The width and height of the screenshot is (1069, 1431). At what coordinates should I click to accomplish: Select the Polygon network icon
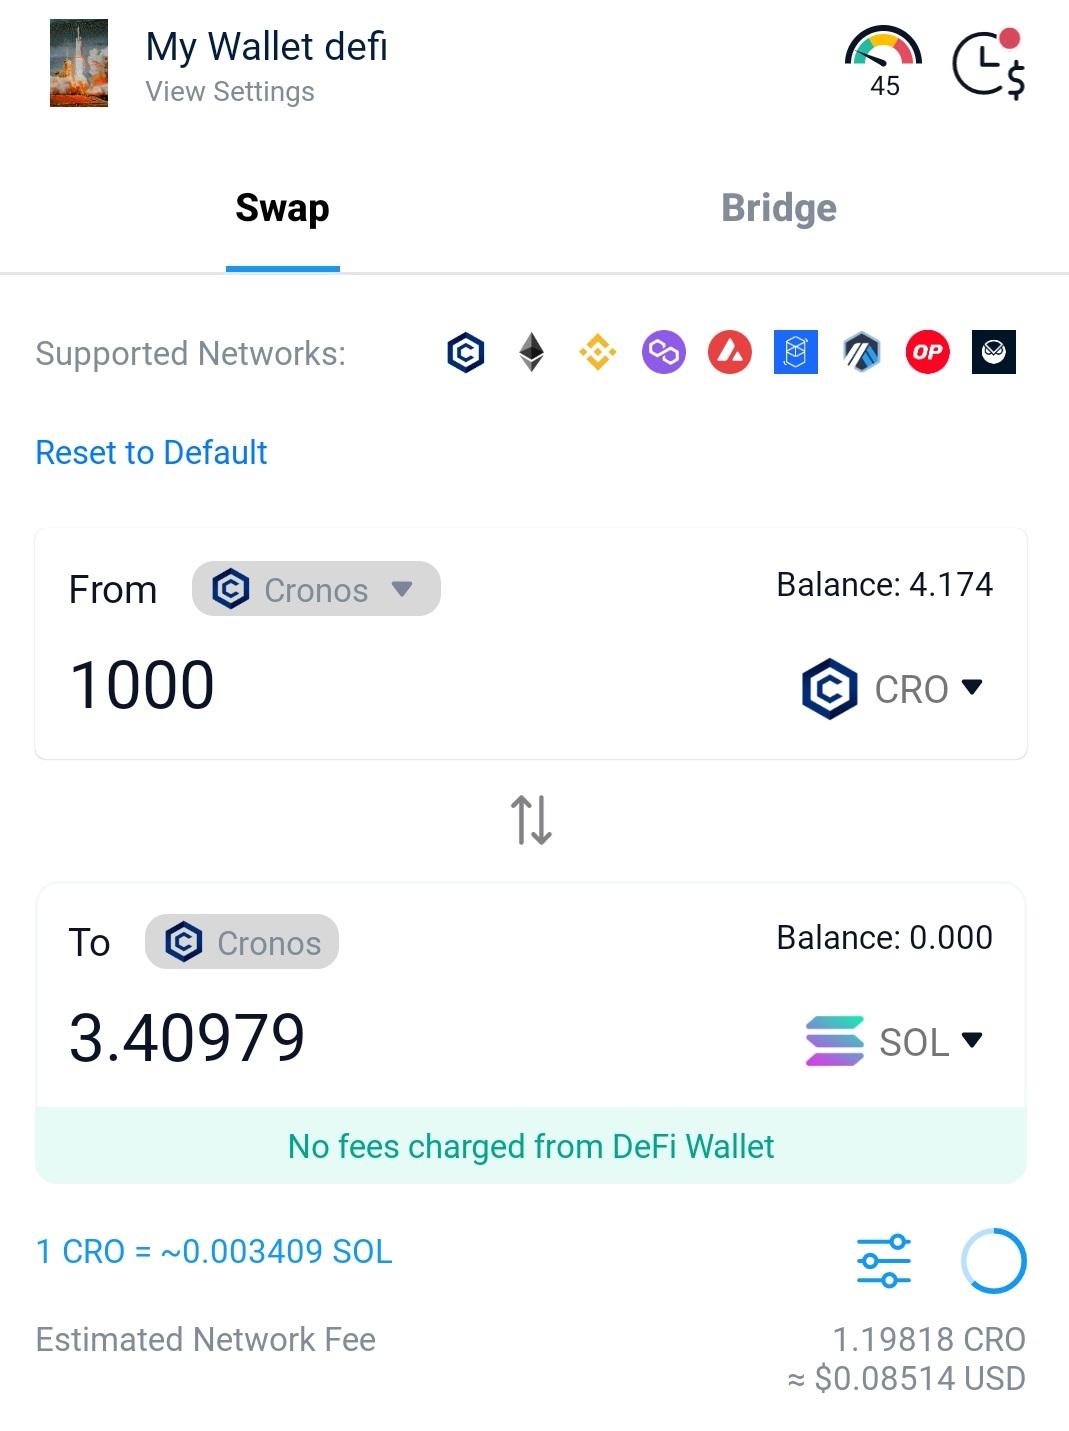click(x=664, y=352)
